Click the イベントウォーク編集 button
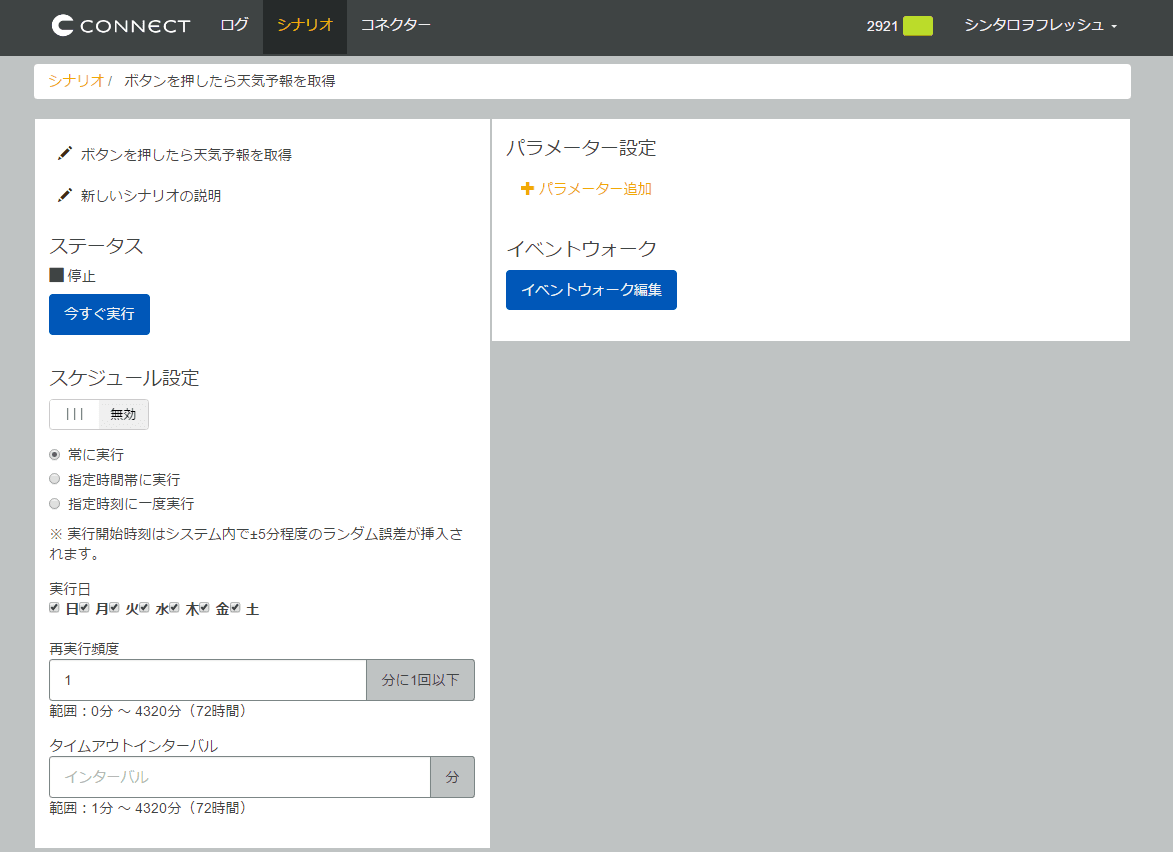Screen dimensions: 1173x852 pos(591,290)
